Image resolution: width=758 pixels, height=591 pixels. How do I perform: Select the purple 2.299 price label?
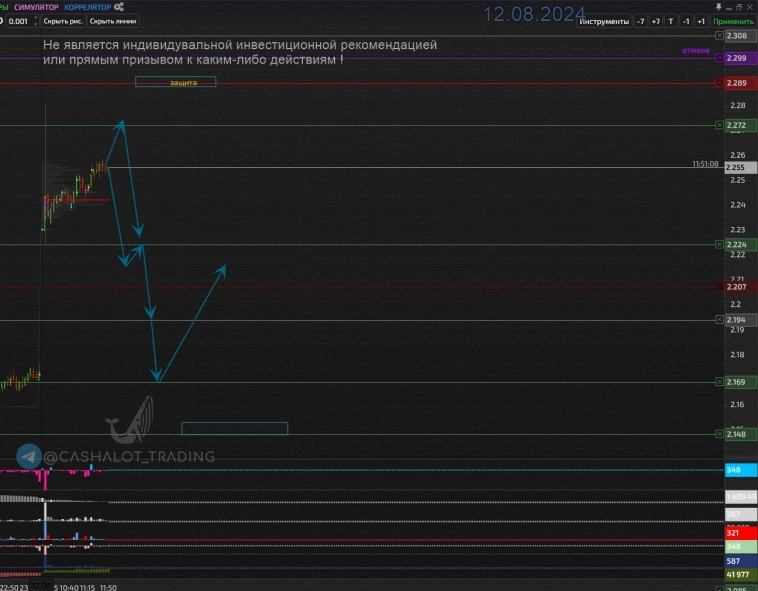click(x=741, y=58)
